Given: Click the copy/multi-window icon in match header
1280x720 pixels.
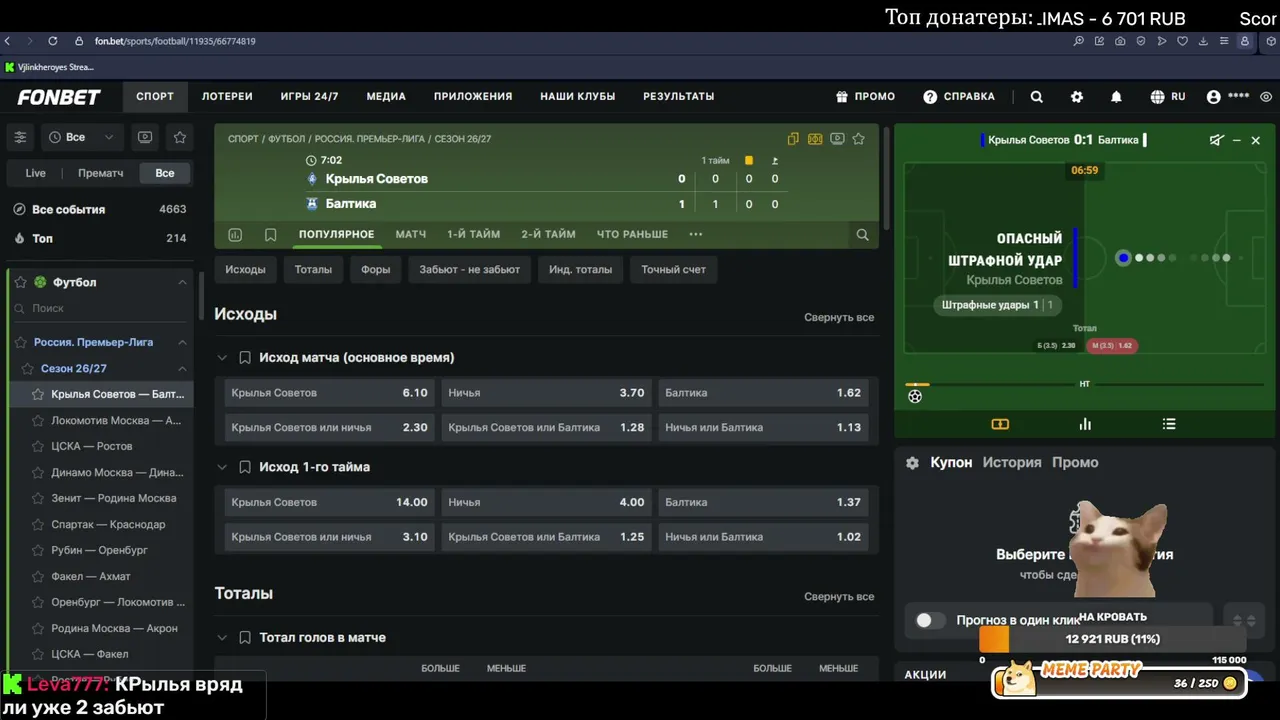Looking at the screenshot, I should point(793,139).
